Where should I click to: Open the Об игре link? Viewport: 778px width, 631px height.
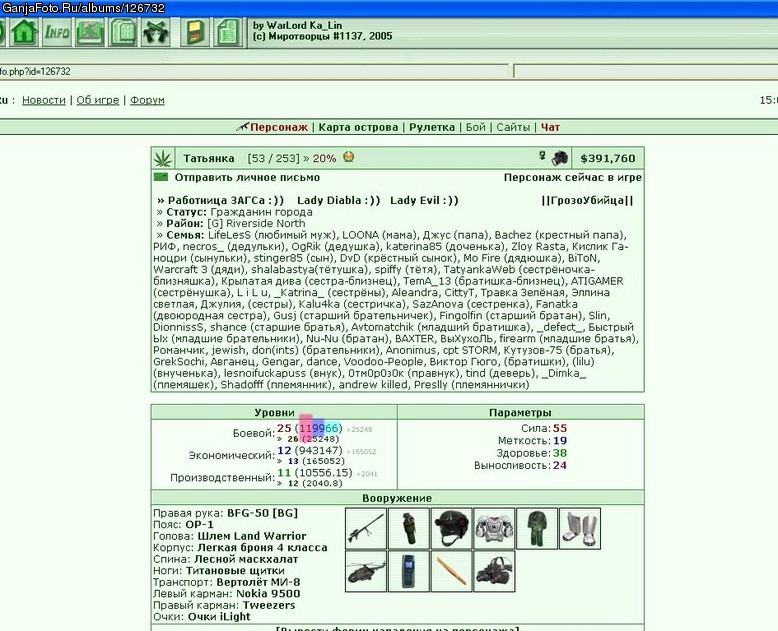[x=98, y=100]
